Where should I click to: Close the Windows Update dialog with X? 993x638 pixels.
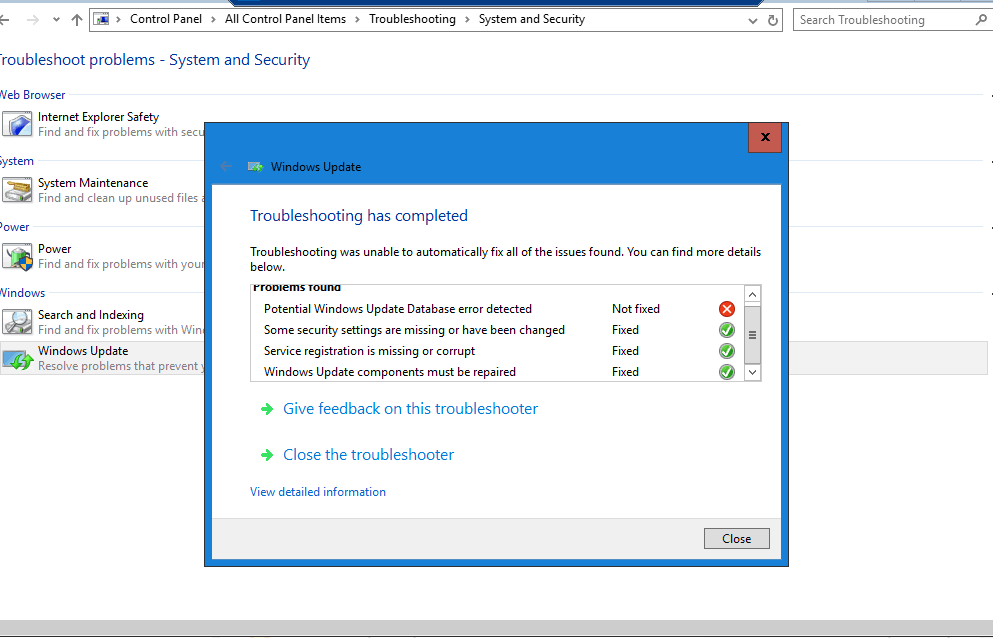coord(765,137)
